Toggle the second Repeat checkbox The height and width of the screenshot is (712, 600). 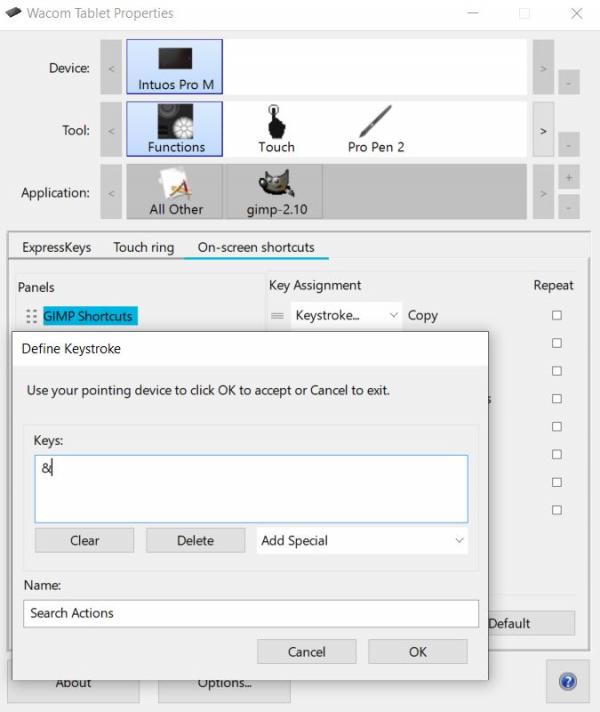(557, 343)
